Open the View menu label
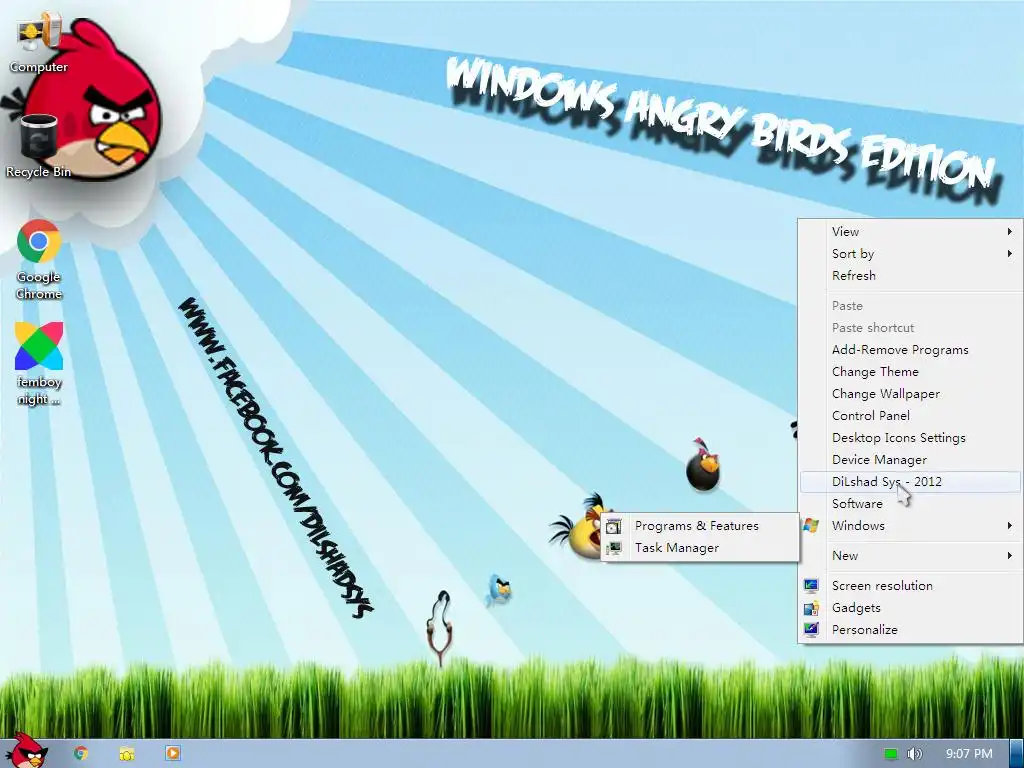Screen dimensions: 1024x768 point(845,231)
